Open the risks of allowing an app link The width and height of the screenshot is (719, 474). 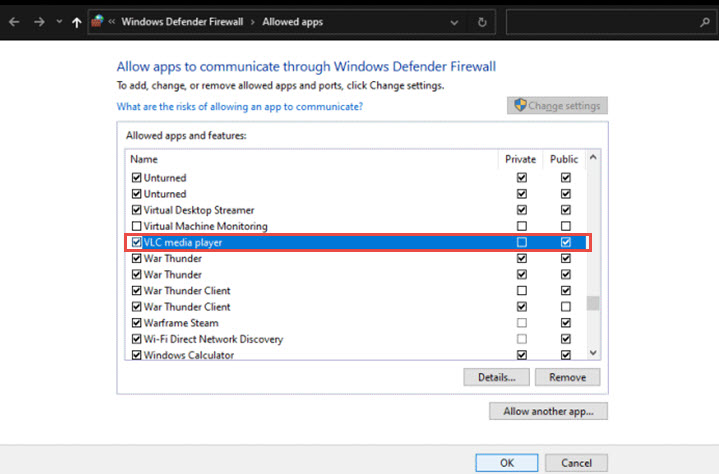(x=240, y=106)
